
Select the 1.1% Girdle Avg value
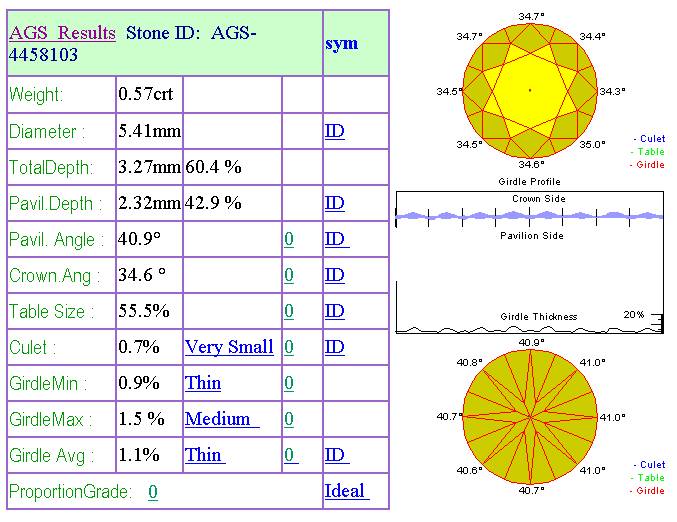139,455
